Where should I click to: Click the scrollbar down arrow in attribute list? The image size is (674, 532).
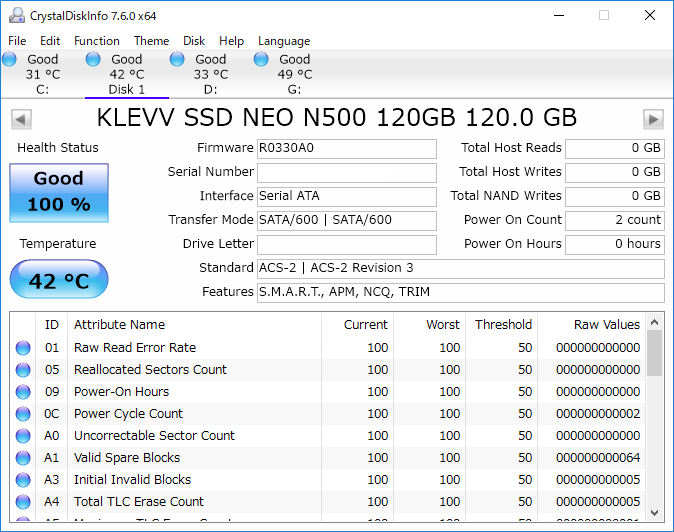pyautogui.click(x=654, y=513)
